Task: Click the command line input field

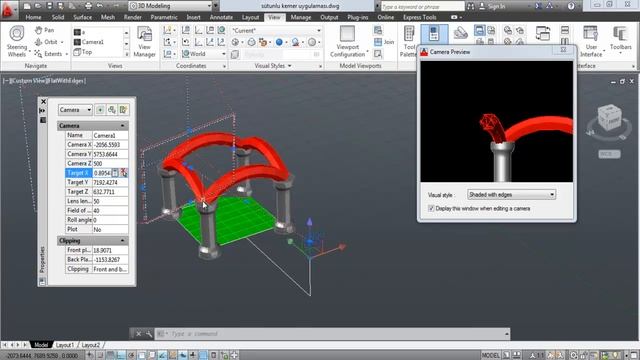Action: (x=333, y=334)
